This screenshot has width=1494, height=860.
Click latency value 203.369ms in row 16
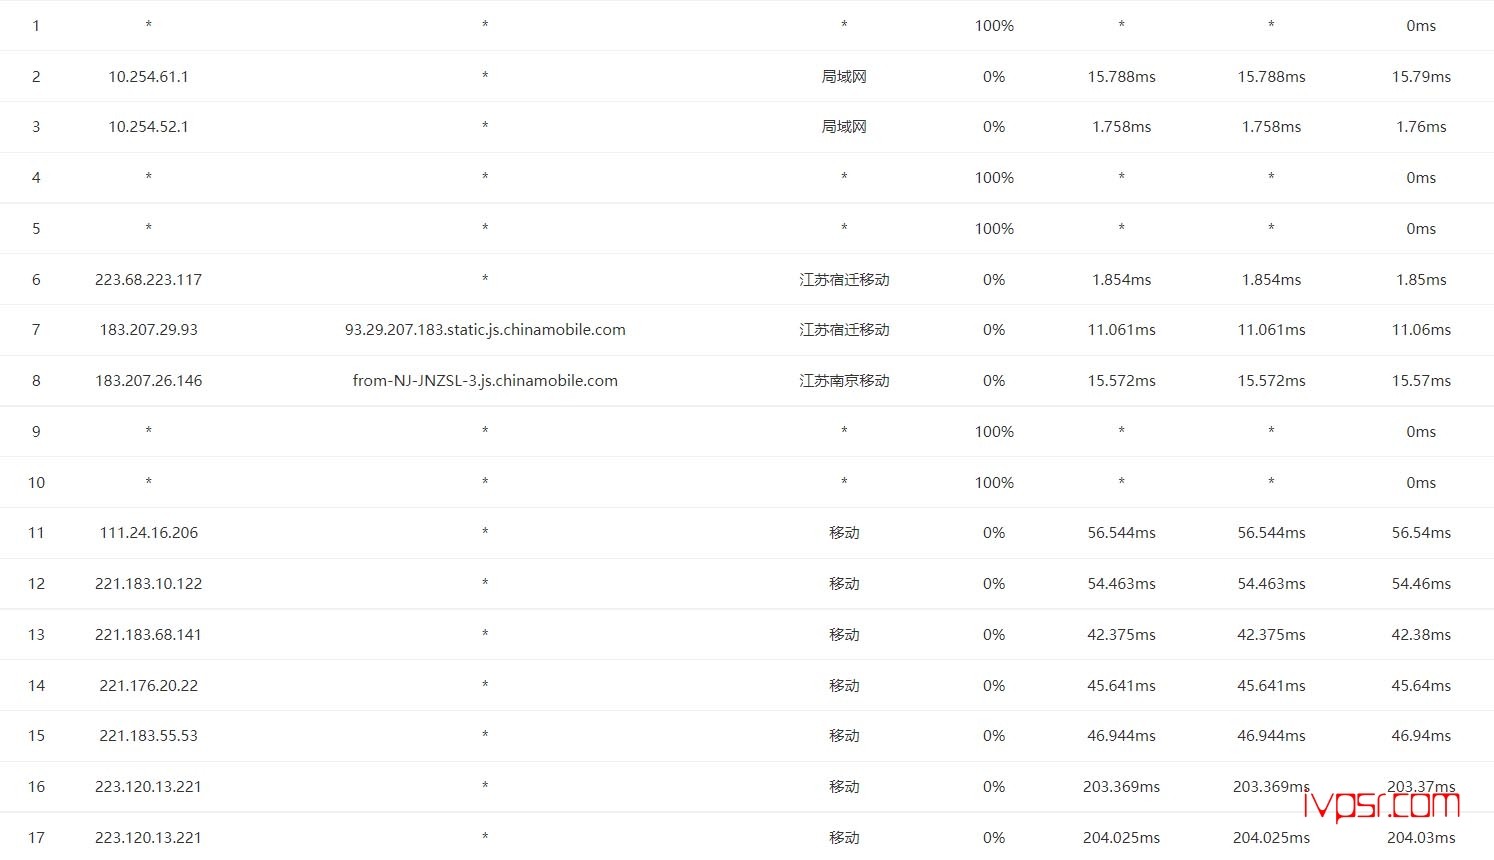1121,787
